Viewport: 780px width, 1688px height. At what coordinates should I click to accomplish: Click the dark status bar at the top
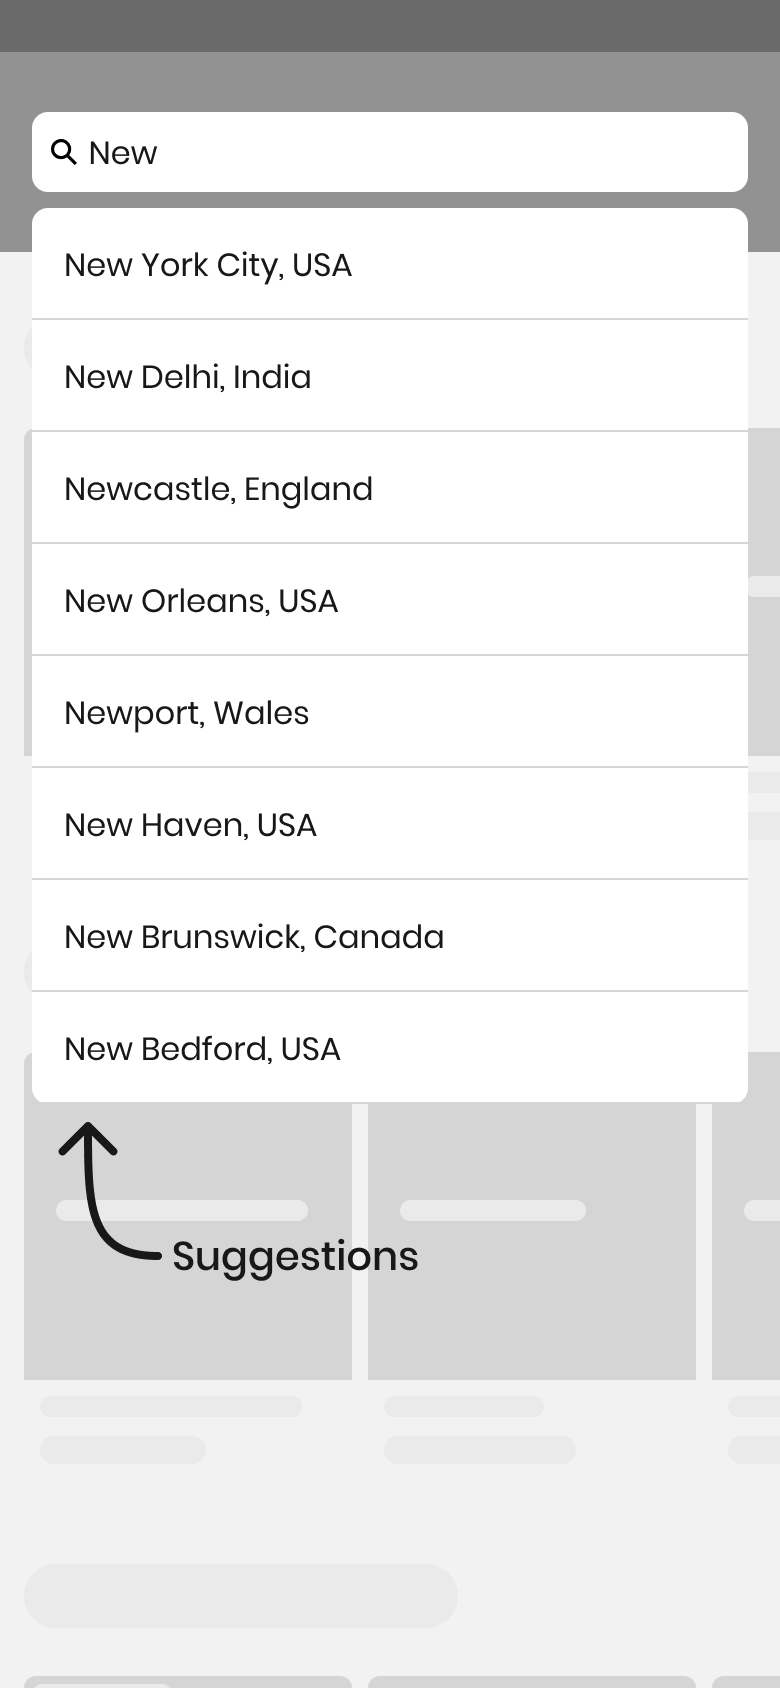click(x=390, y=25)
